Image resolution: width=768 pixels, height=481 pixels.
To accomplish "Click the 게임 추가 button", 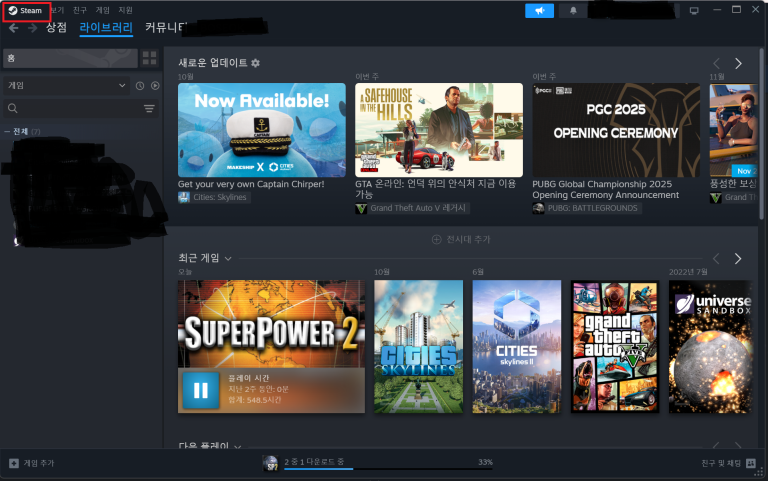I will pyautogui.click(x=32, y=463).
